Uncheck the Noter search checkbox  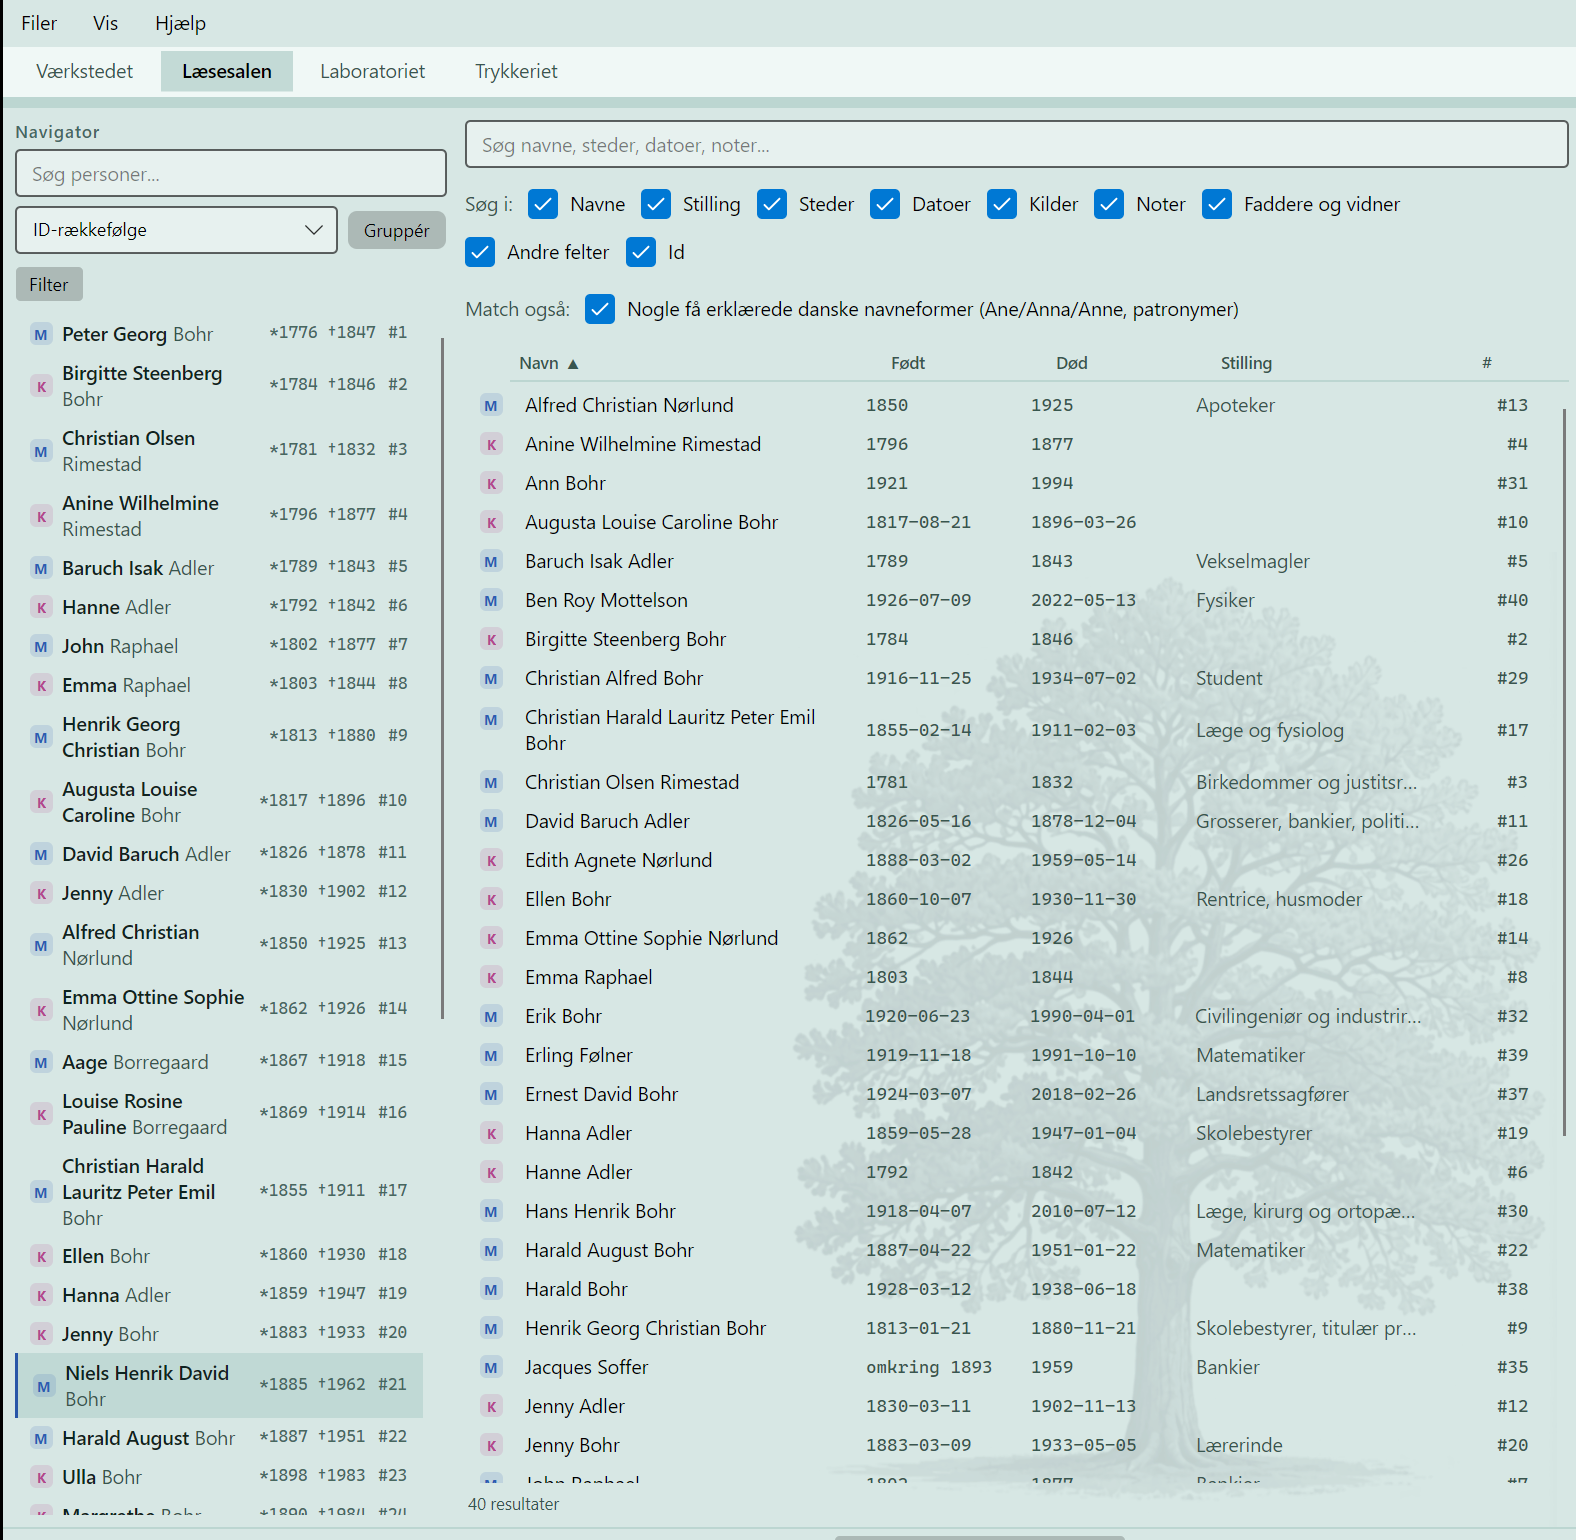coord(1109,204)
